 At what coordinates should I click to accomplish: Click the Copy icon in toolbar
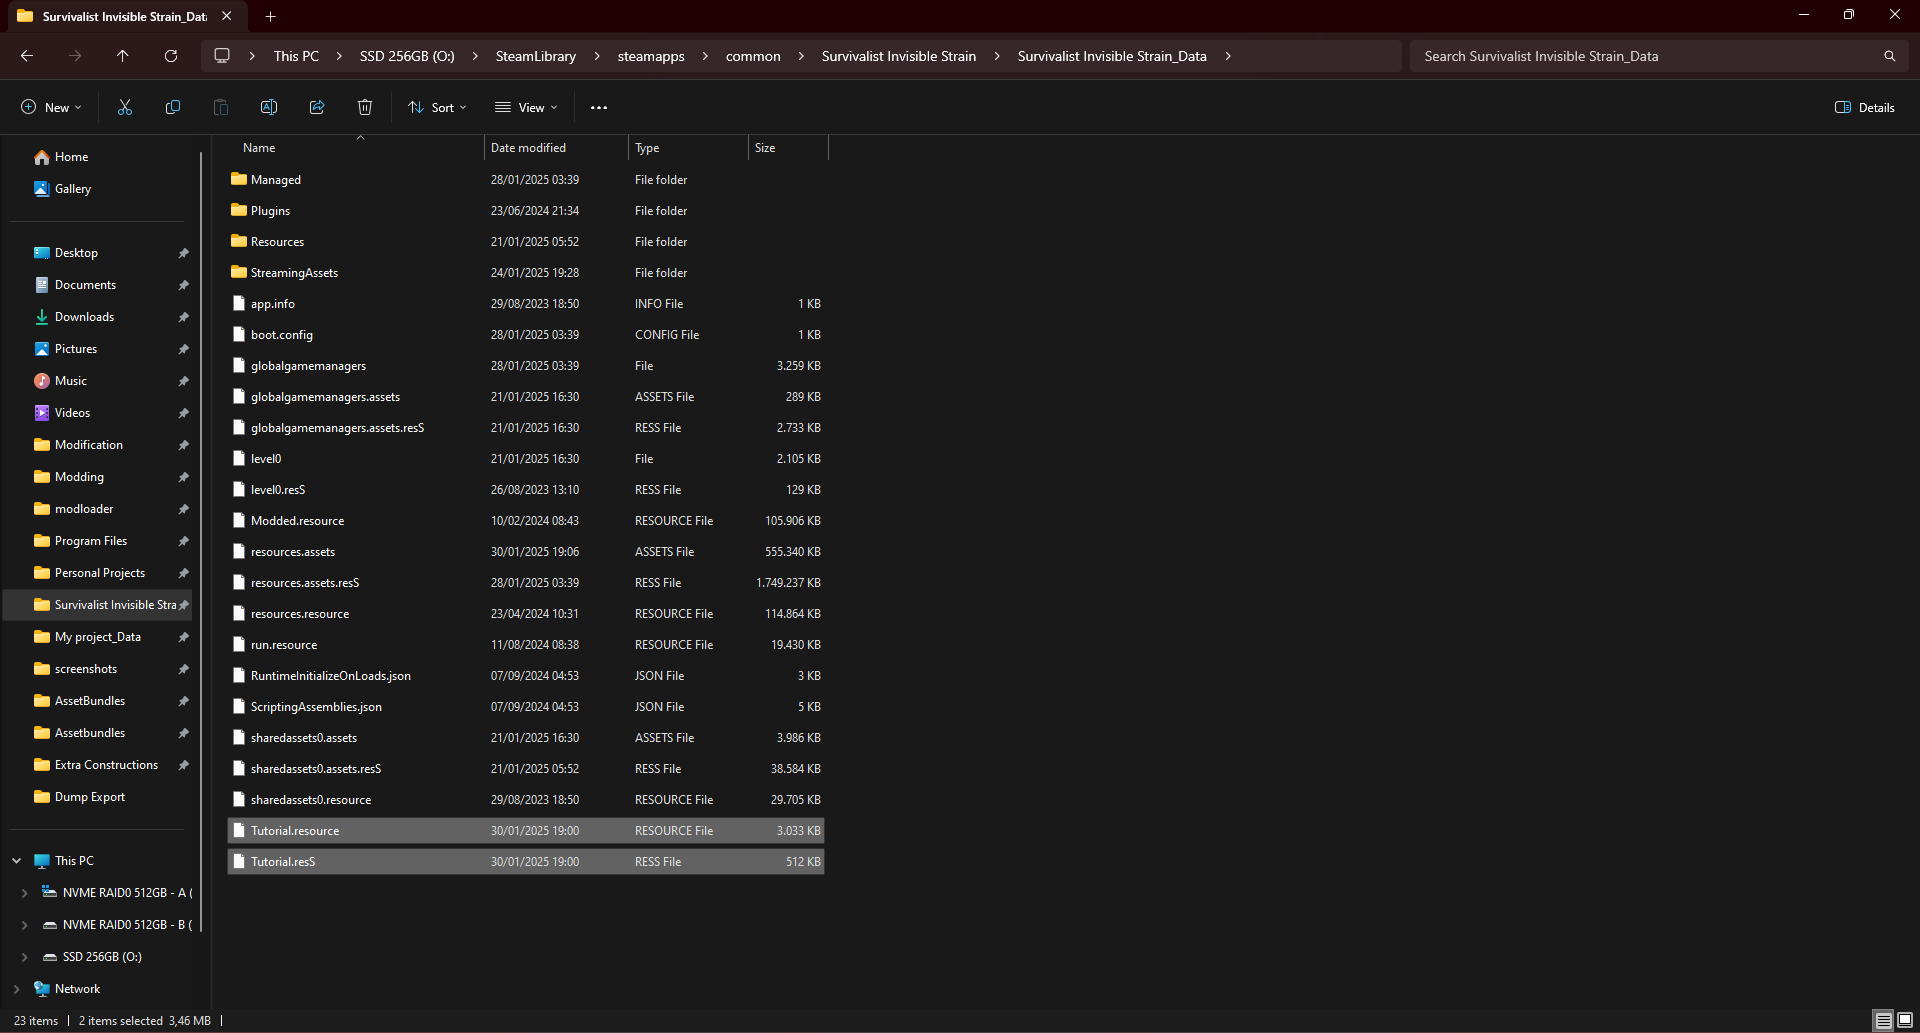coord(173,107)
